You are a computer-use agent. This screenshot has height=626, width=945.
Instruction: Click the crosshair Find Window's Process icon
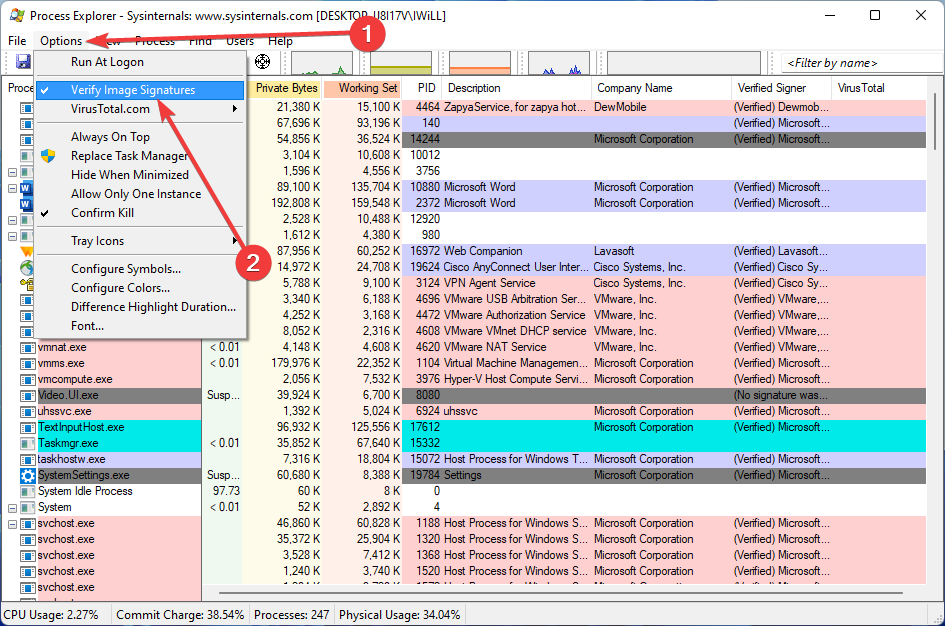tap(262, 61)
